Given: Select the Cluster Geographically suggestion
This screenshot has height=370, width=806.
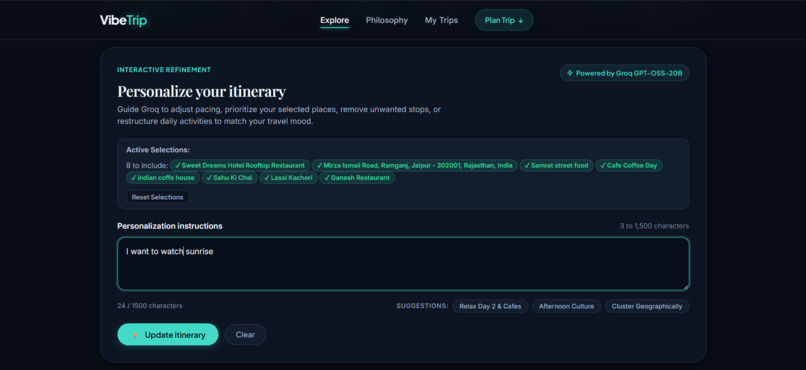Looking at the screenshot, I should click(x=647, y=306).
